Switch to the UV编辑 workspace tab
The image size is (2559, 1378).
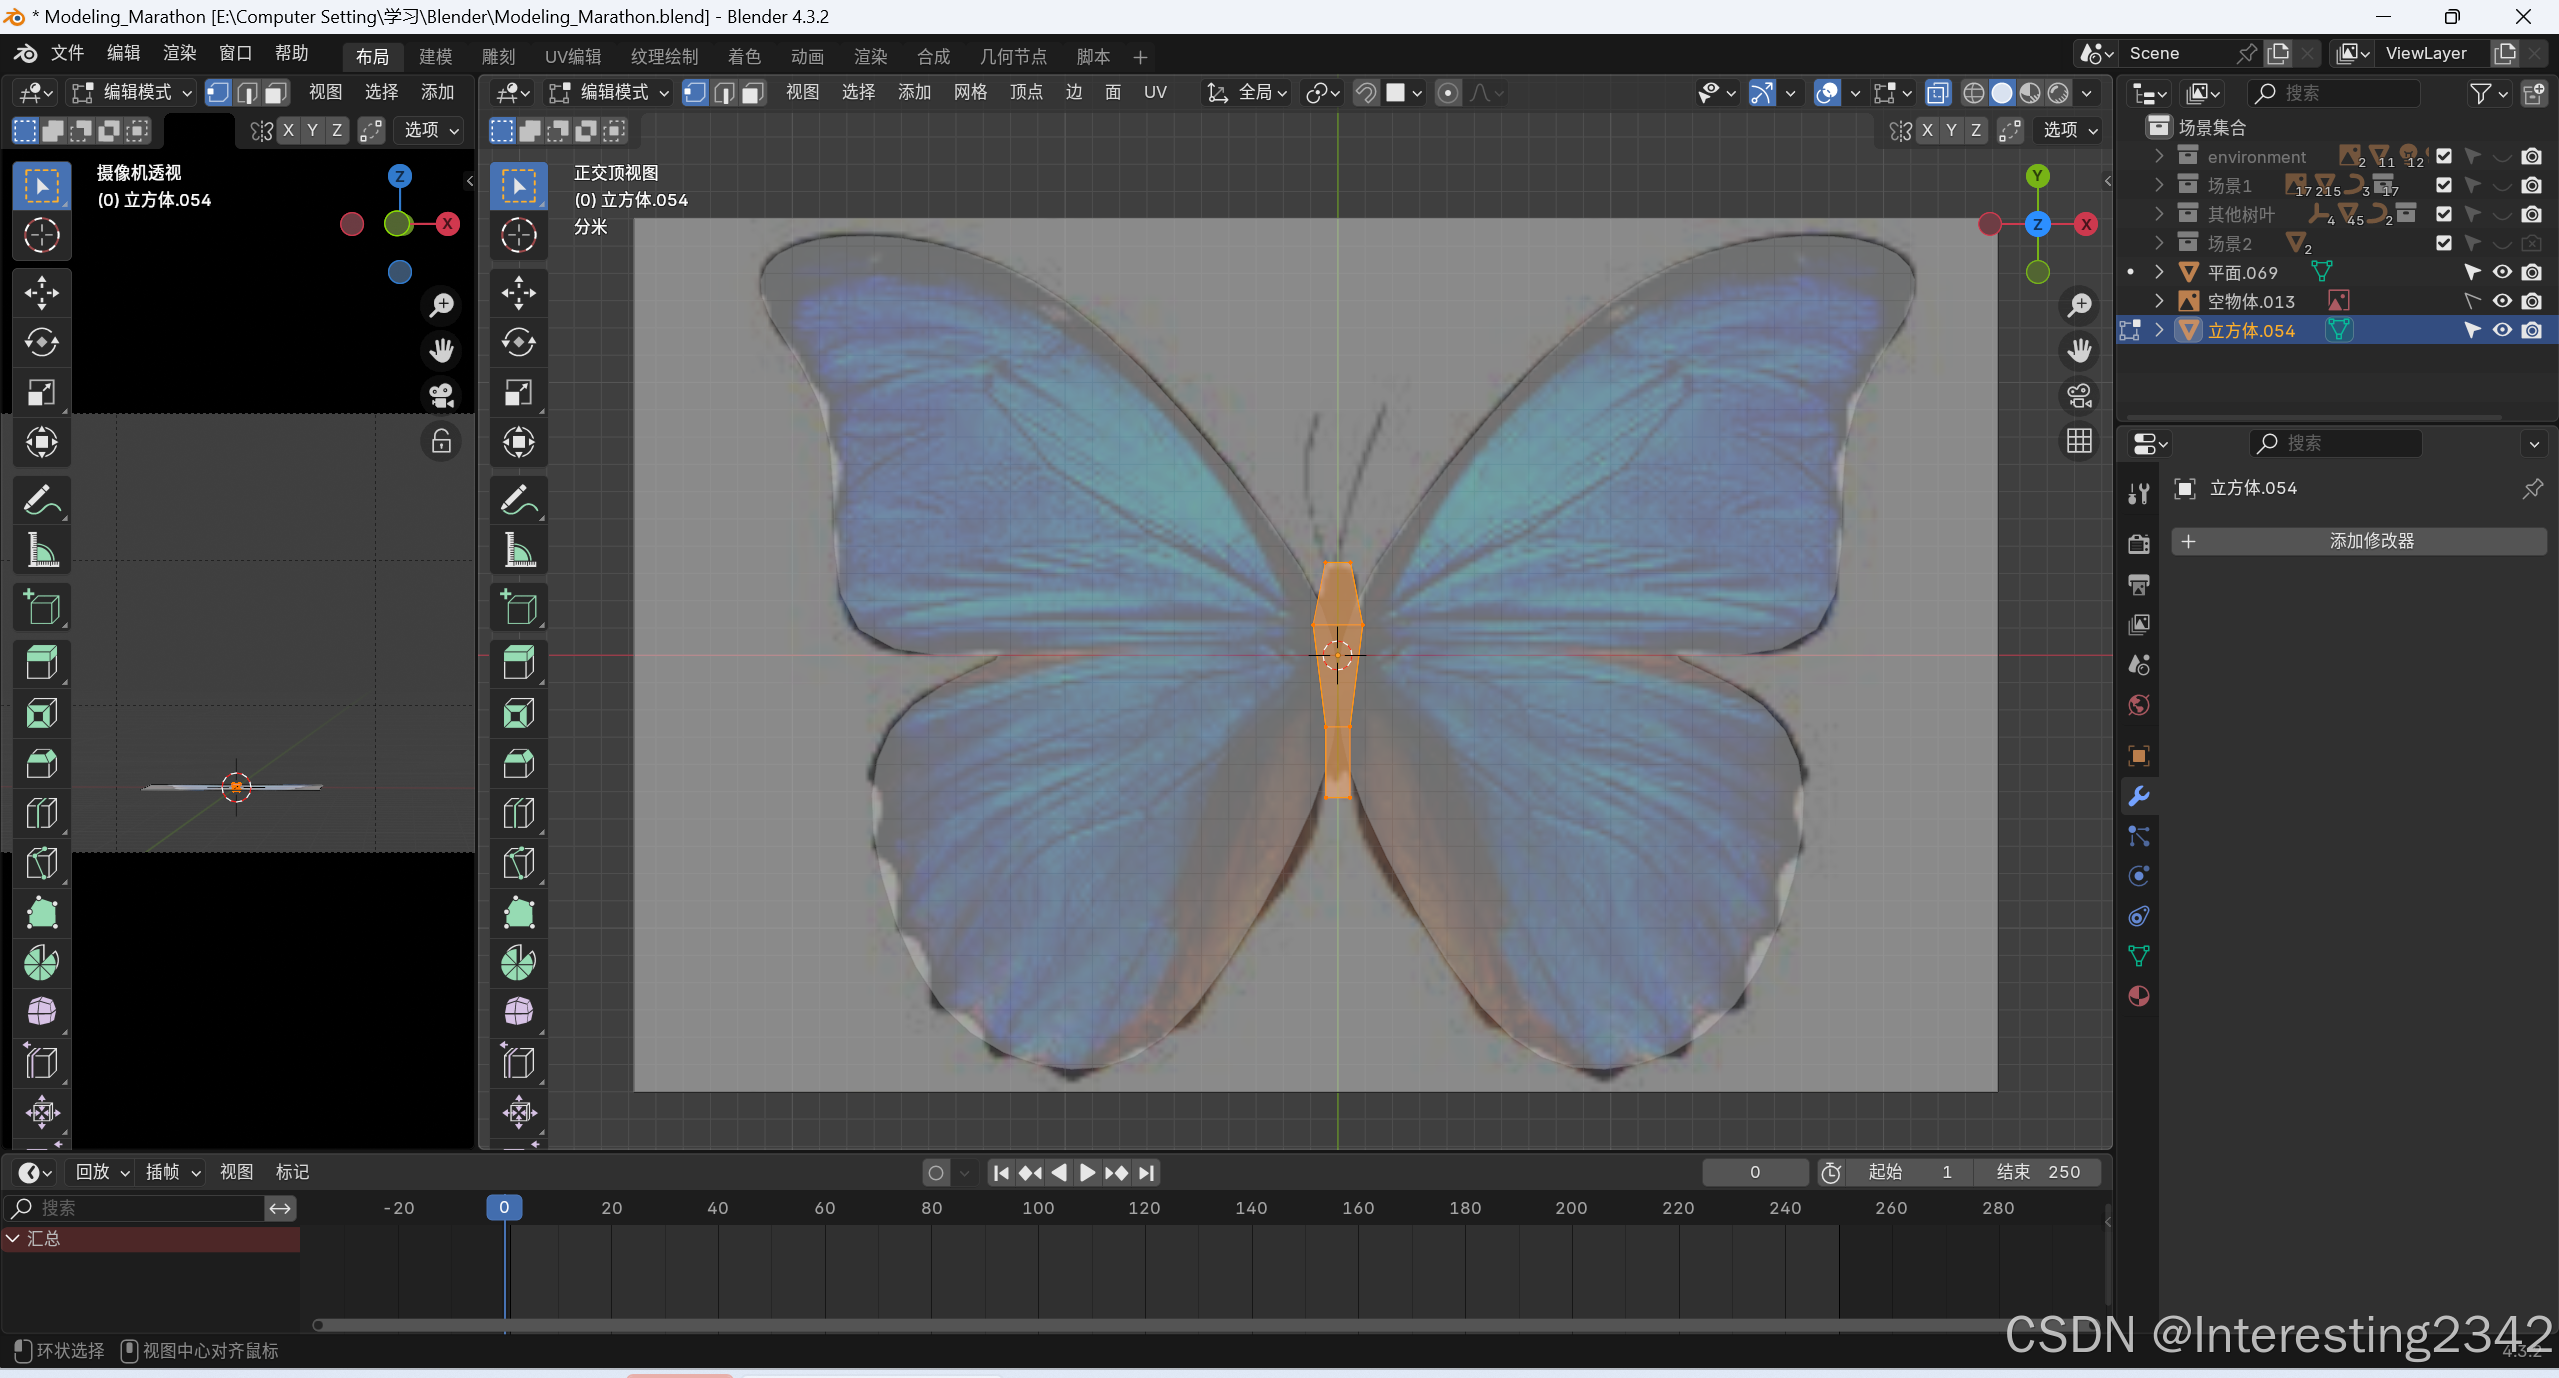573,57
